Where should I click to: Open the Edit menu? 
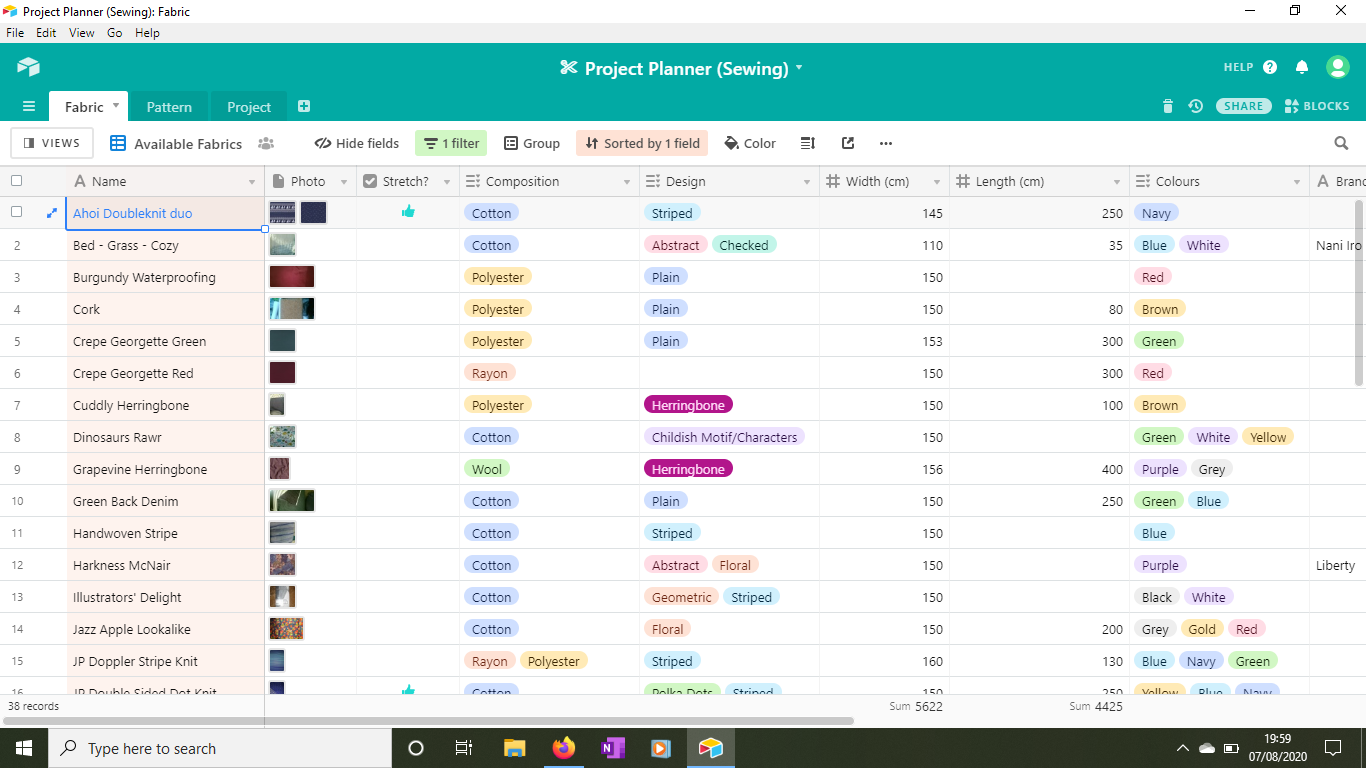coord(46,32)
